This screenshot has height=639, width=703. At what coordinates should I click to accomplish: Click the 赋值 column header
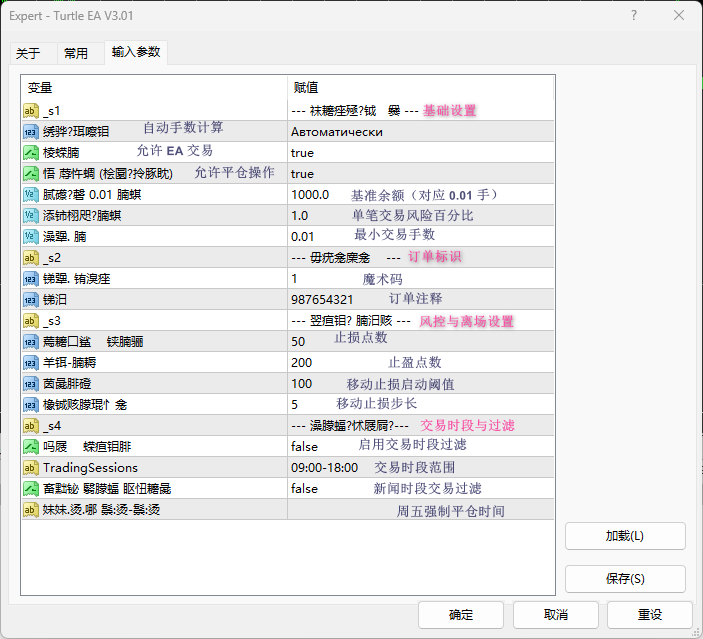click(x=421, y=87)
